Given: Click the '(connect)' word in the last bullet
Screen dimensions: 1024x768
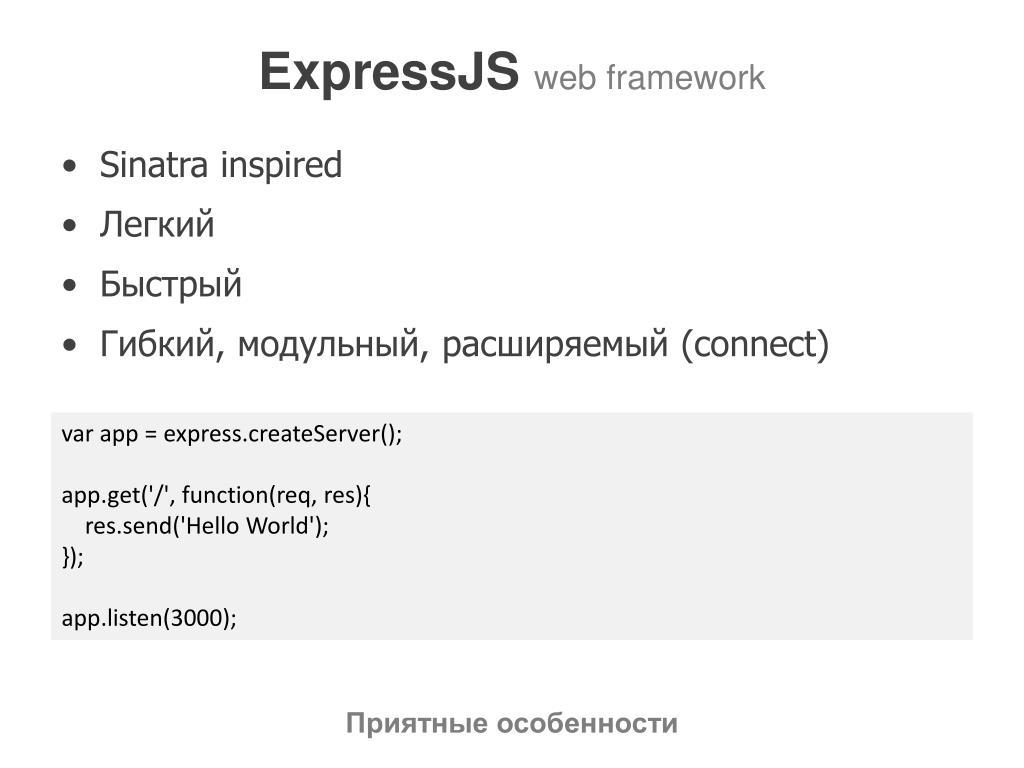Looking at the screenshot, I should point(755,345).
